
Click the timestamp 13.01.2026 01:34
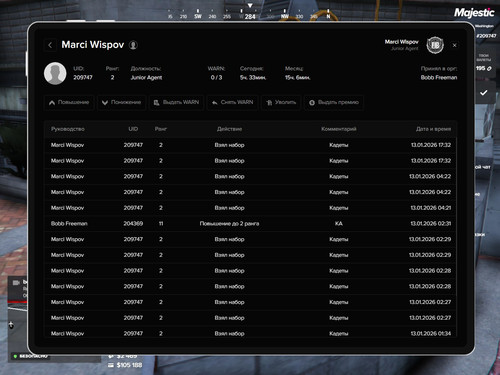coord(431,334)
